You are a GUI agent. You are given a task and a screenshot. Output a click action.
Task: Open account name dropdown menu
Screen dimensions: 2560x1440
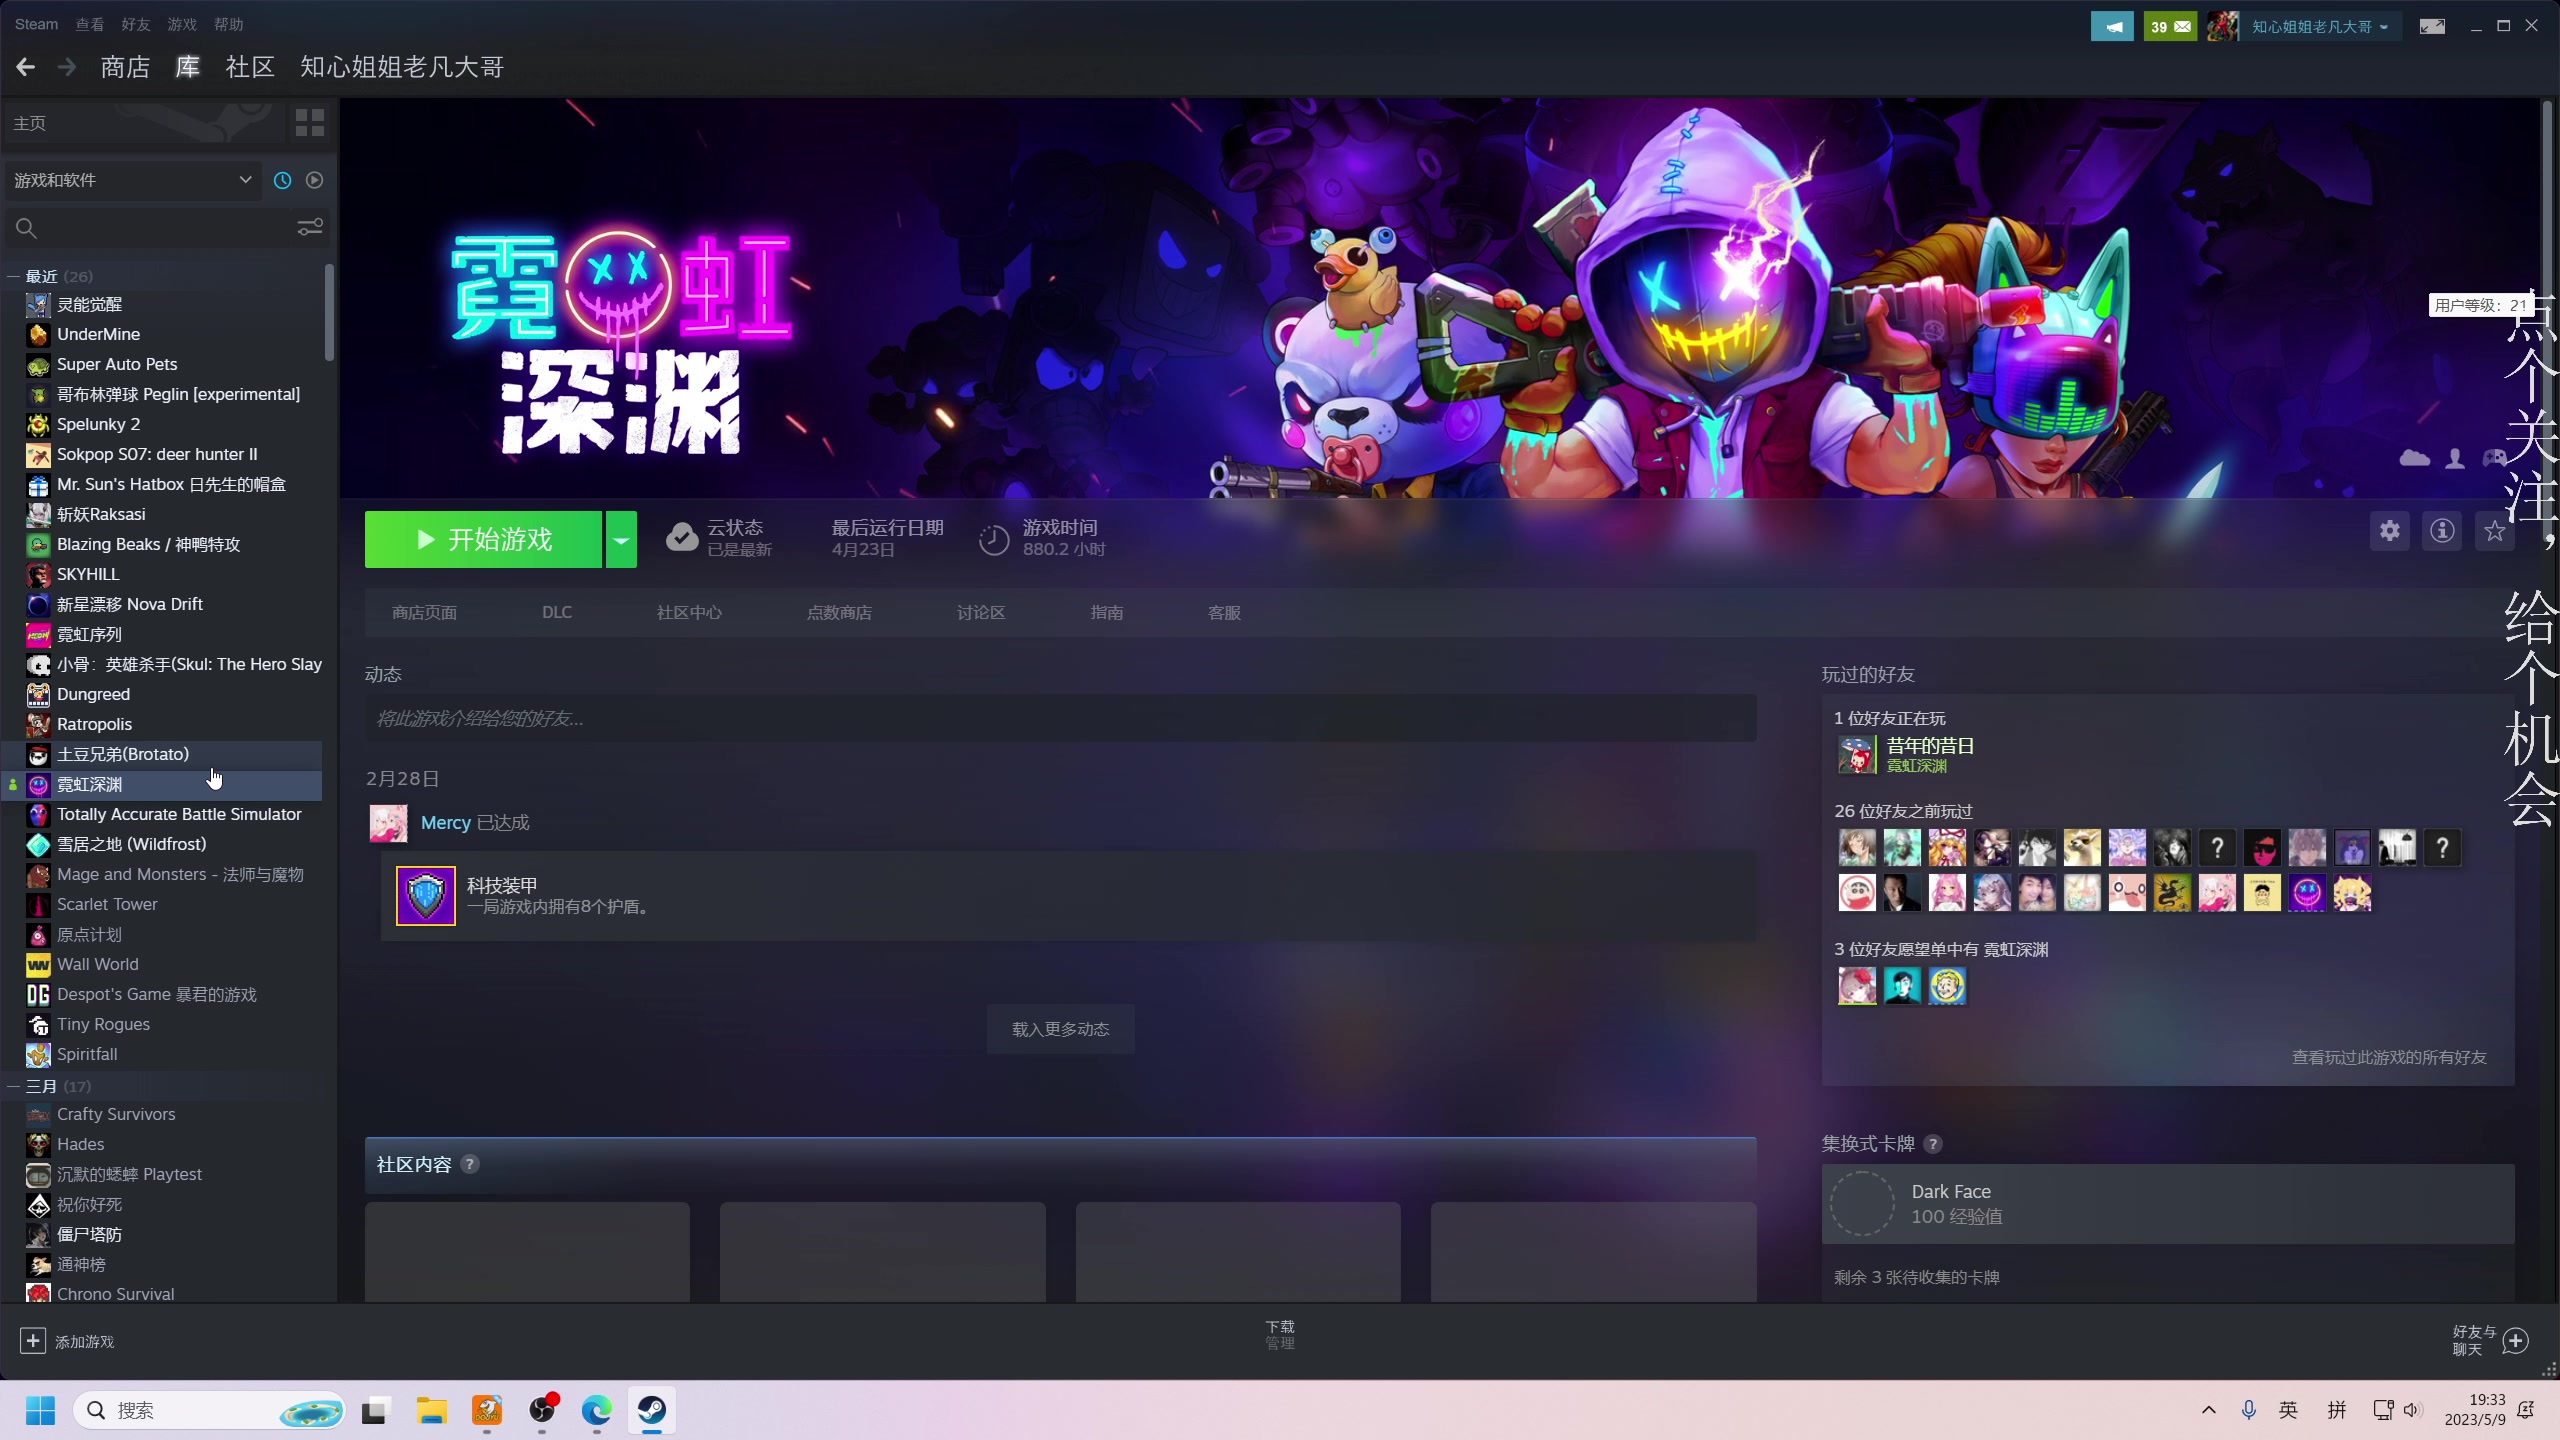click(2320, 27)
